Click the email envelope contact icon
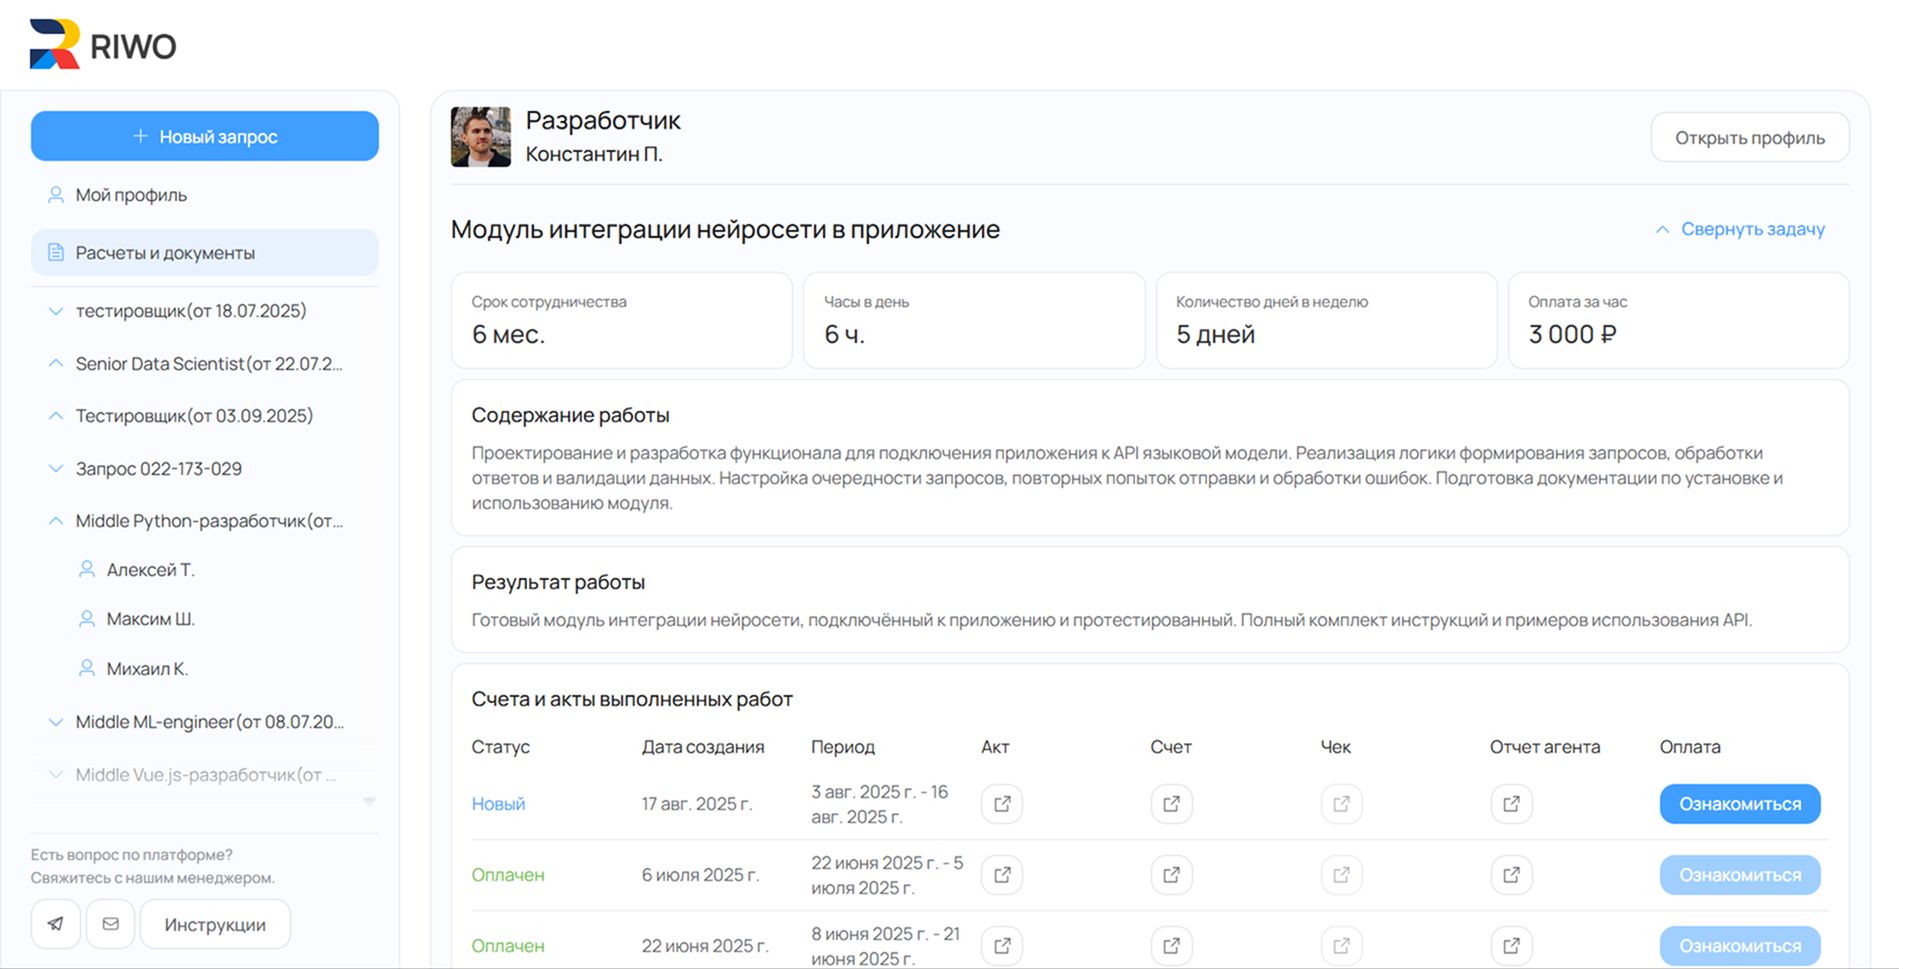The height and width of the screenshot is (969, 1919). pos(111,924)
